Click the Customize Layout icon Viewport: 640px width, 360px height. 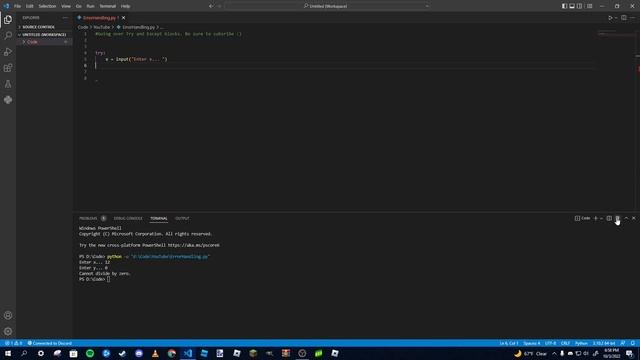[589, 6]
